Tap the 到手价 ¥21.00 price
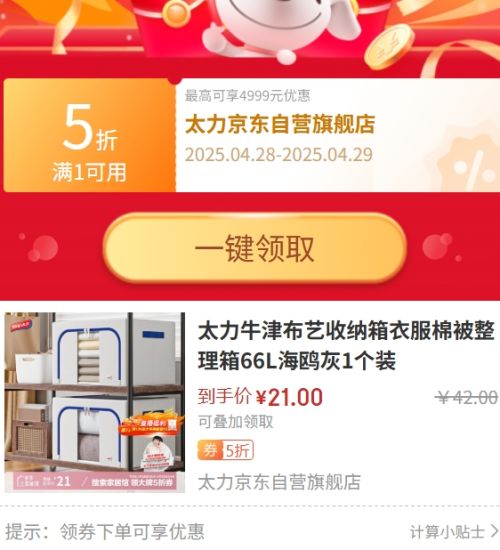This screenshot has width=500, height=550. (260, 397)
